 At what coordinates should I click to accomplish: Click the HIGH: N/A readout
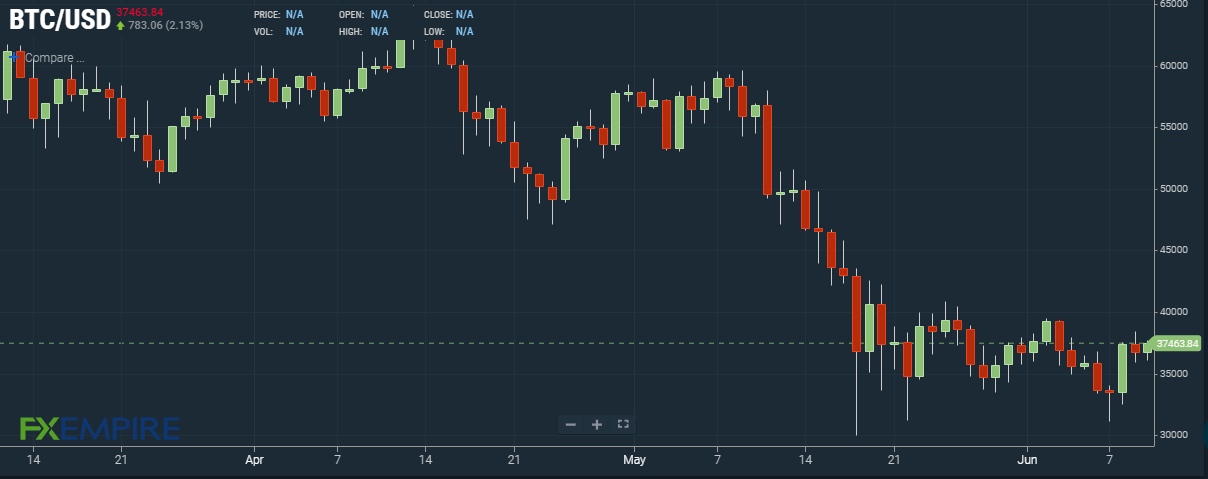point(364,32)
